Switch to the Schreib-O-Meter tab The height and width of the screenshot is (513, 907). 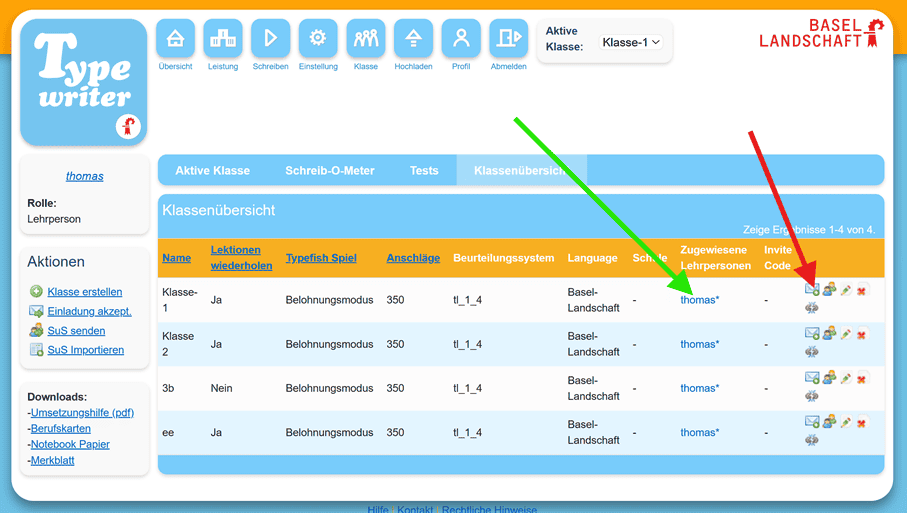329,171
